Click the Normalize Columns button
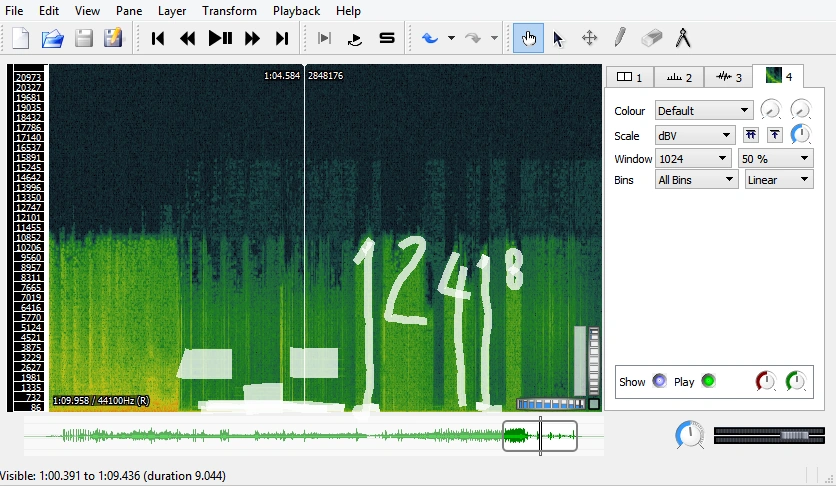The width and height of the screenshot is (836, 486). 750,135
